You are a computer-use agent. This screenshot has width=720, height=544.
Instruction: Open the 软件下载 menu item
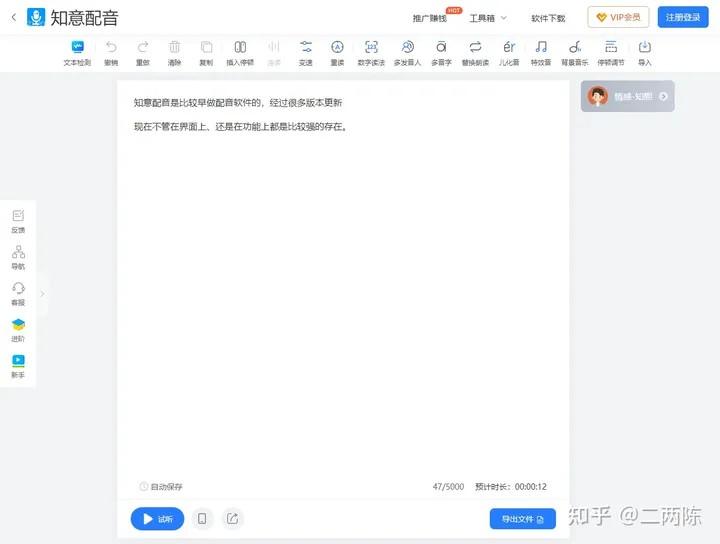[548, 18]
